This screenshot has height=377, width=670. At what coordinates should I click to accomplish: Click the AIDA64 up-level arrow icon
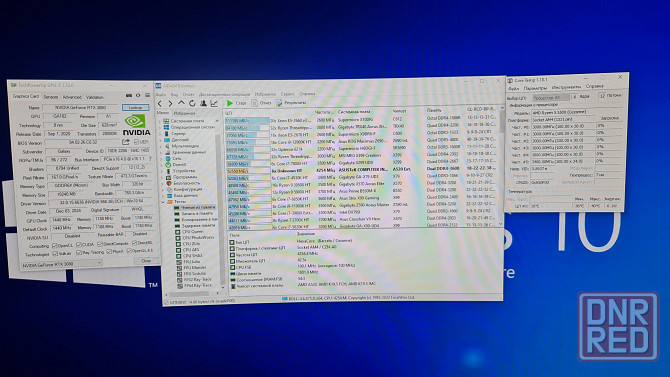pos(181,103)
